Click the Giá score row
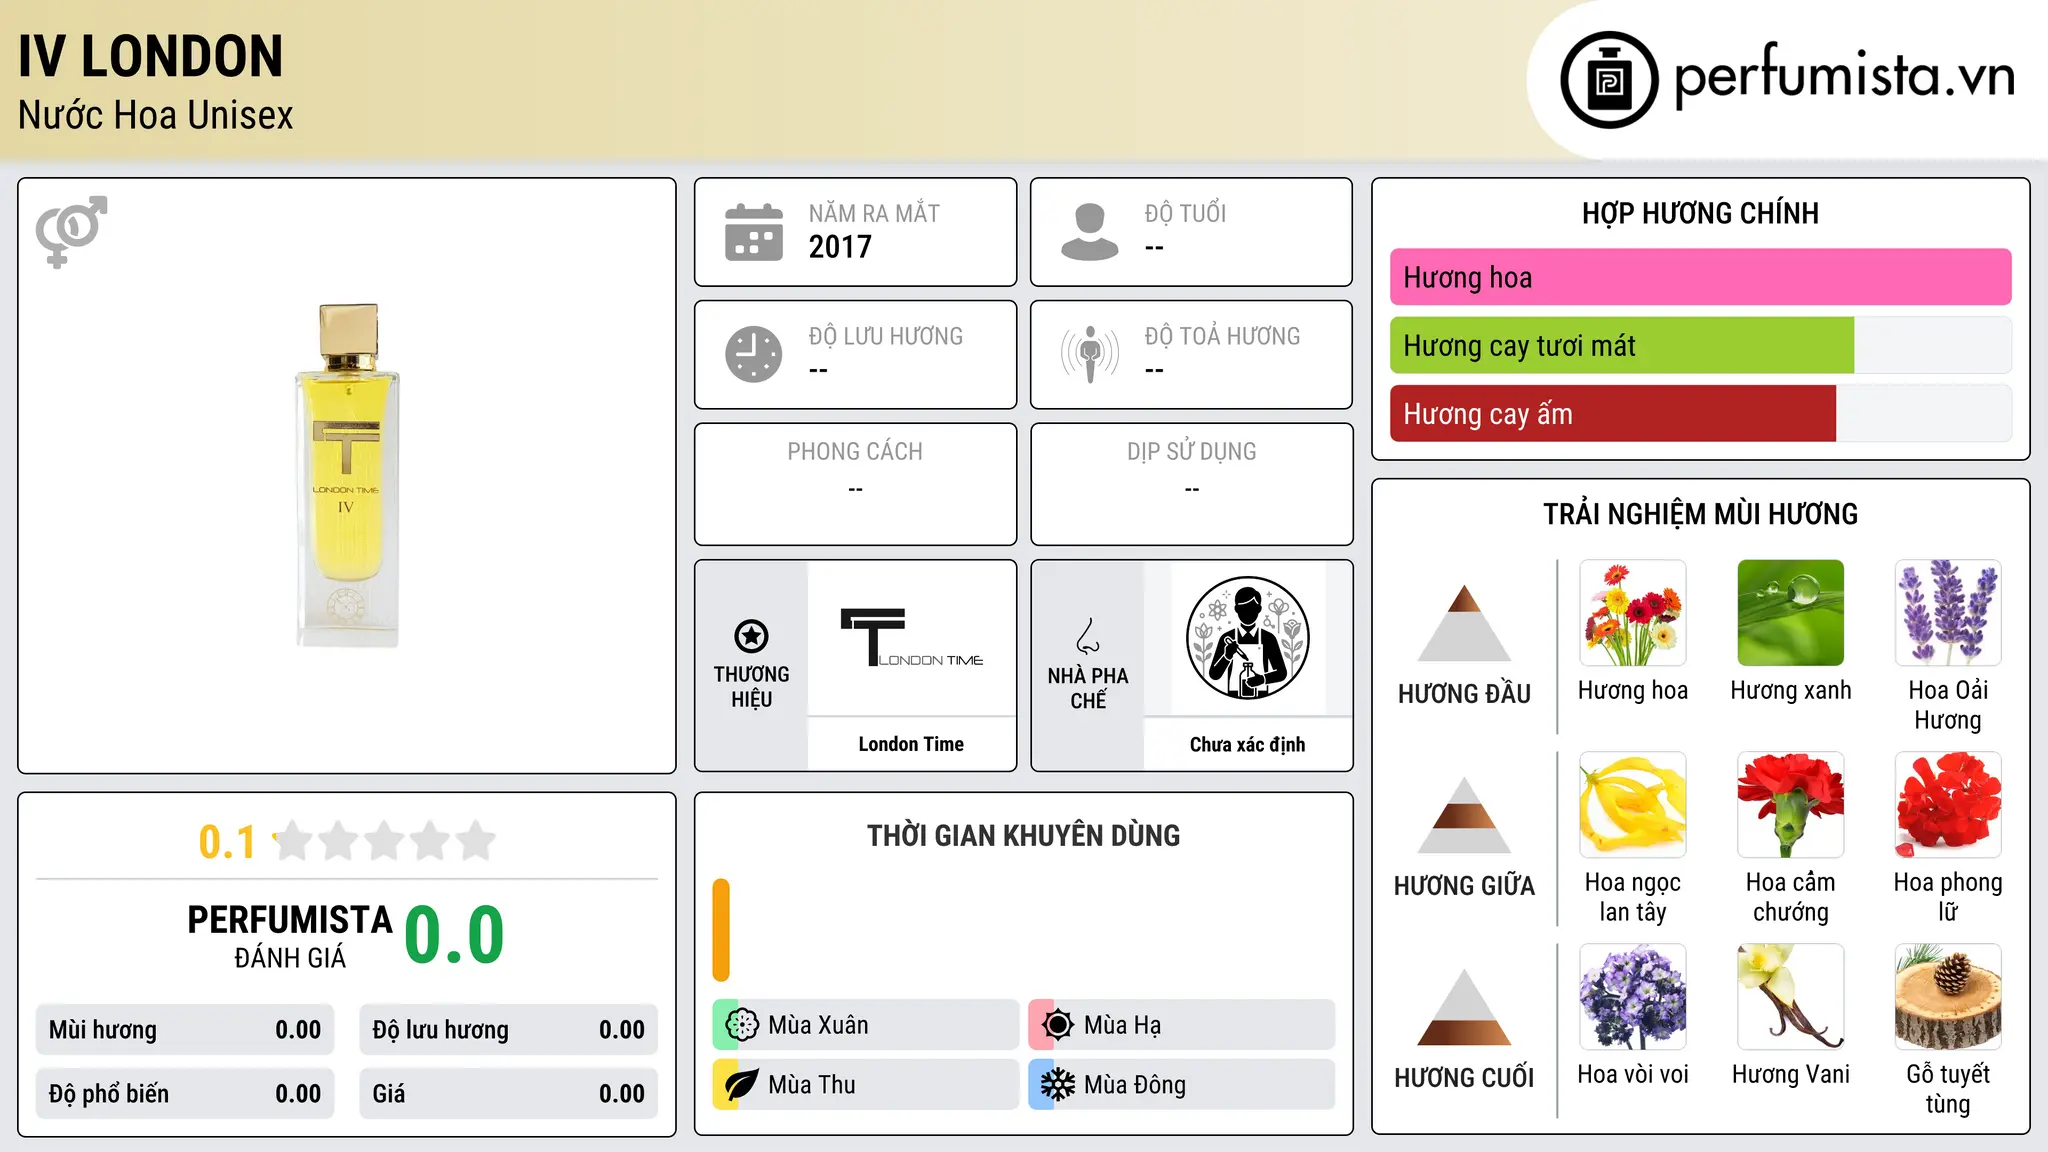Viewport: 2048px width, 1152px height. pos(508,1093)
